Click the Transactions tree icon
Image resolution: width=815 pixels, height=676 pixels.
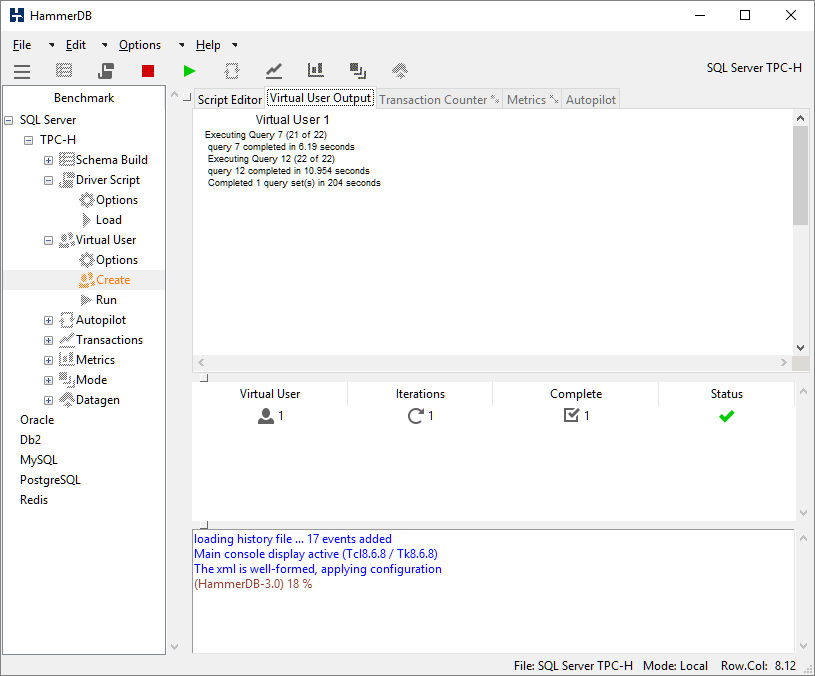(67, 340)
